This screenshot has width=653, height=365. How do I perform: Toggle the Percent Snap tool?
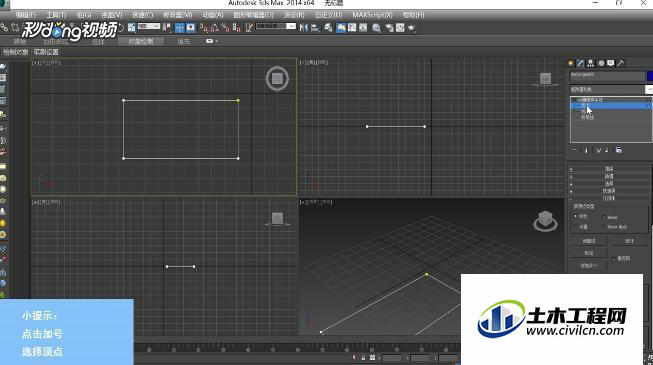click(225, 28)
